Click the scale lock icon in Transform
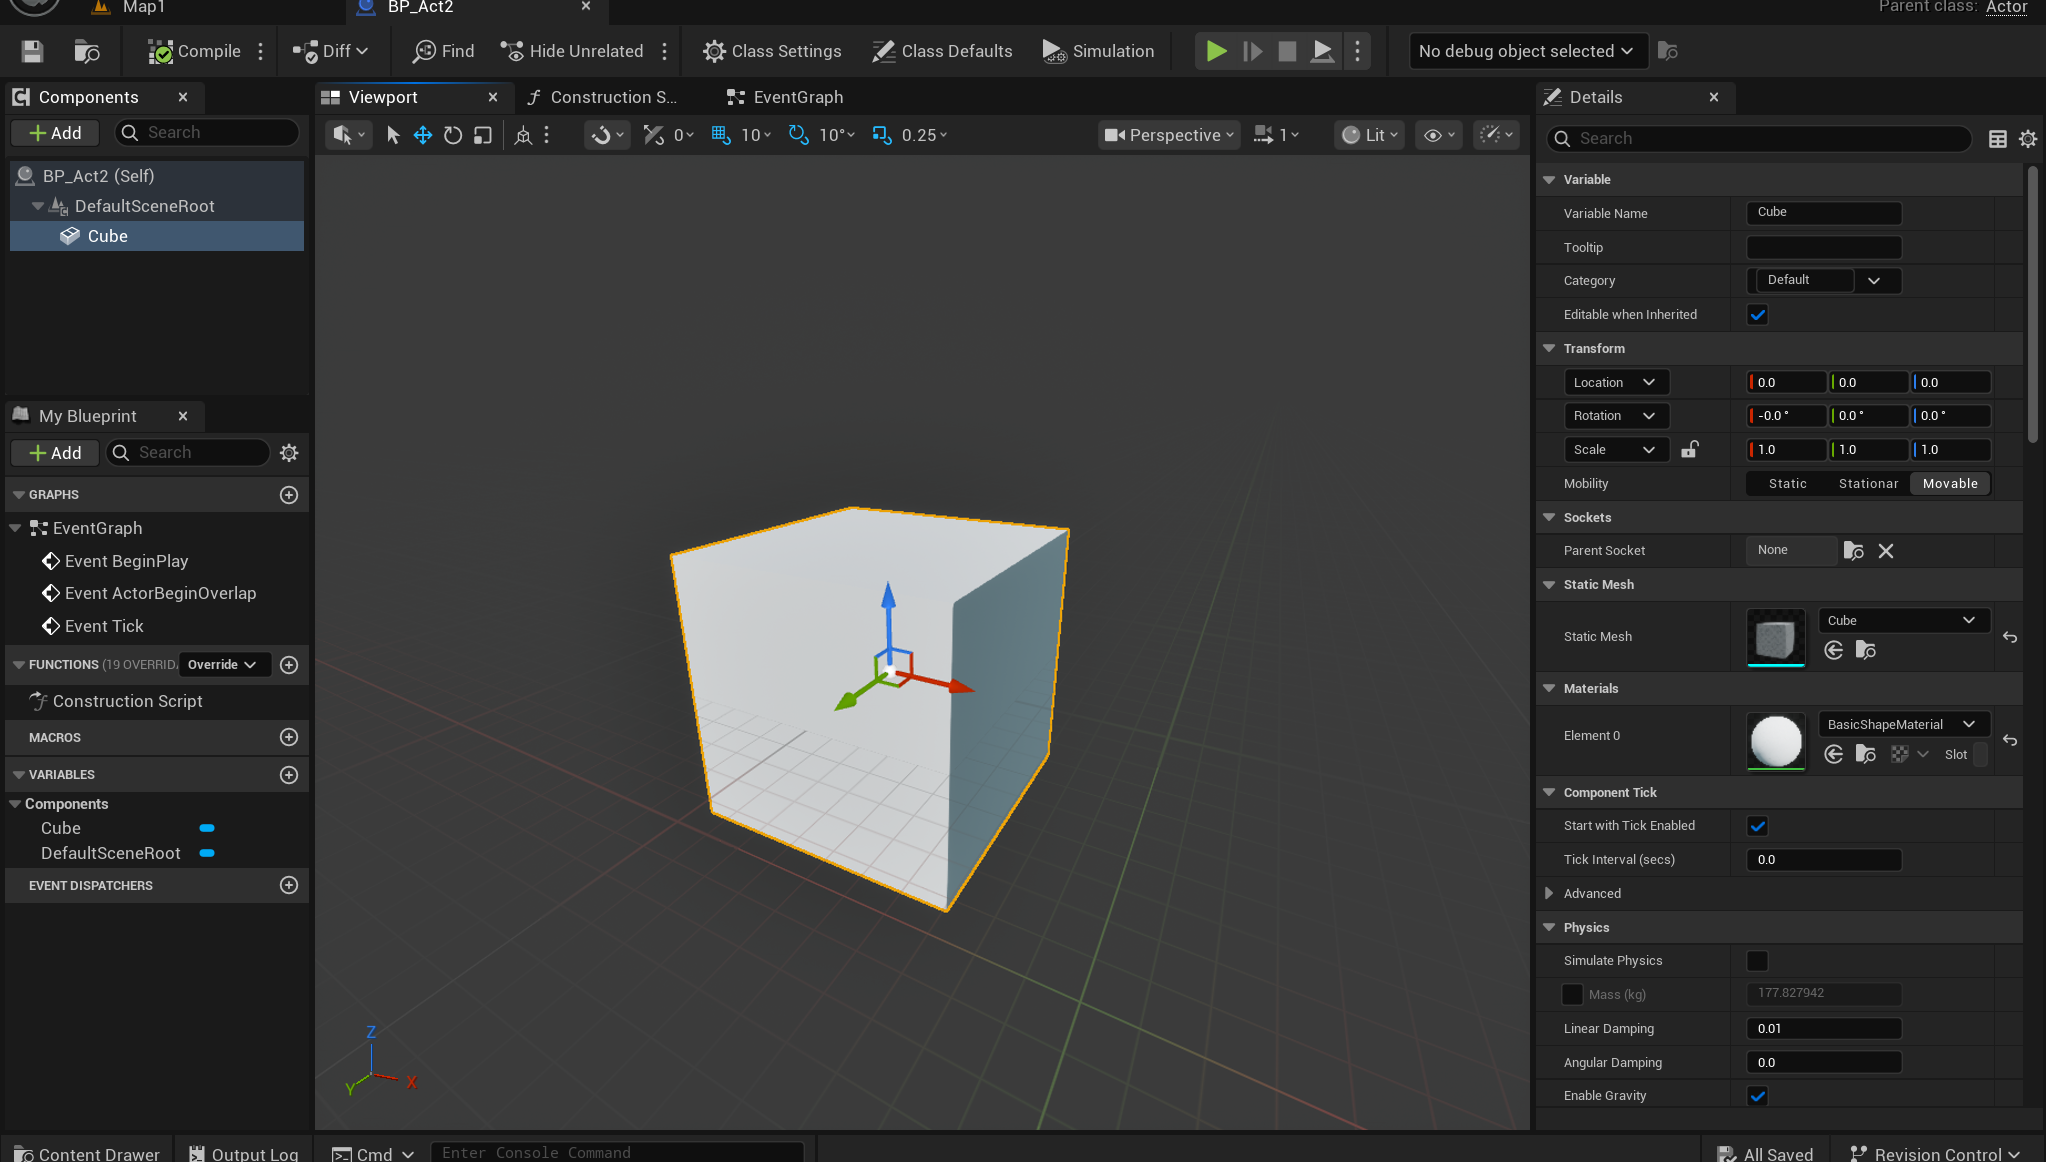 1689,450
